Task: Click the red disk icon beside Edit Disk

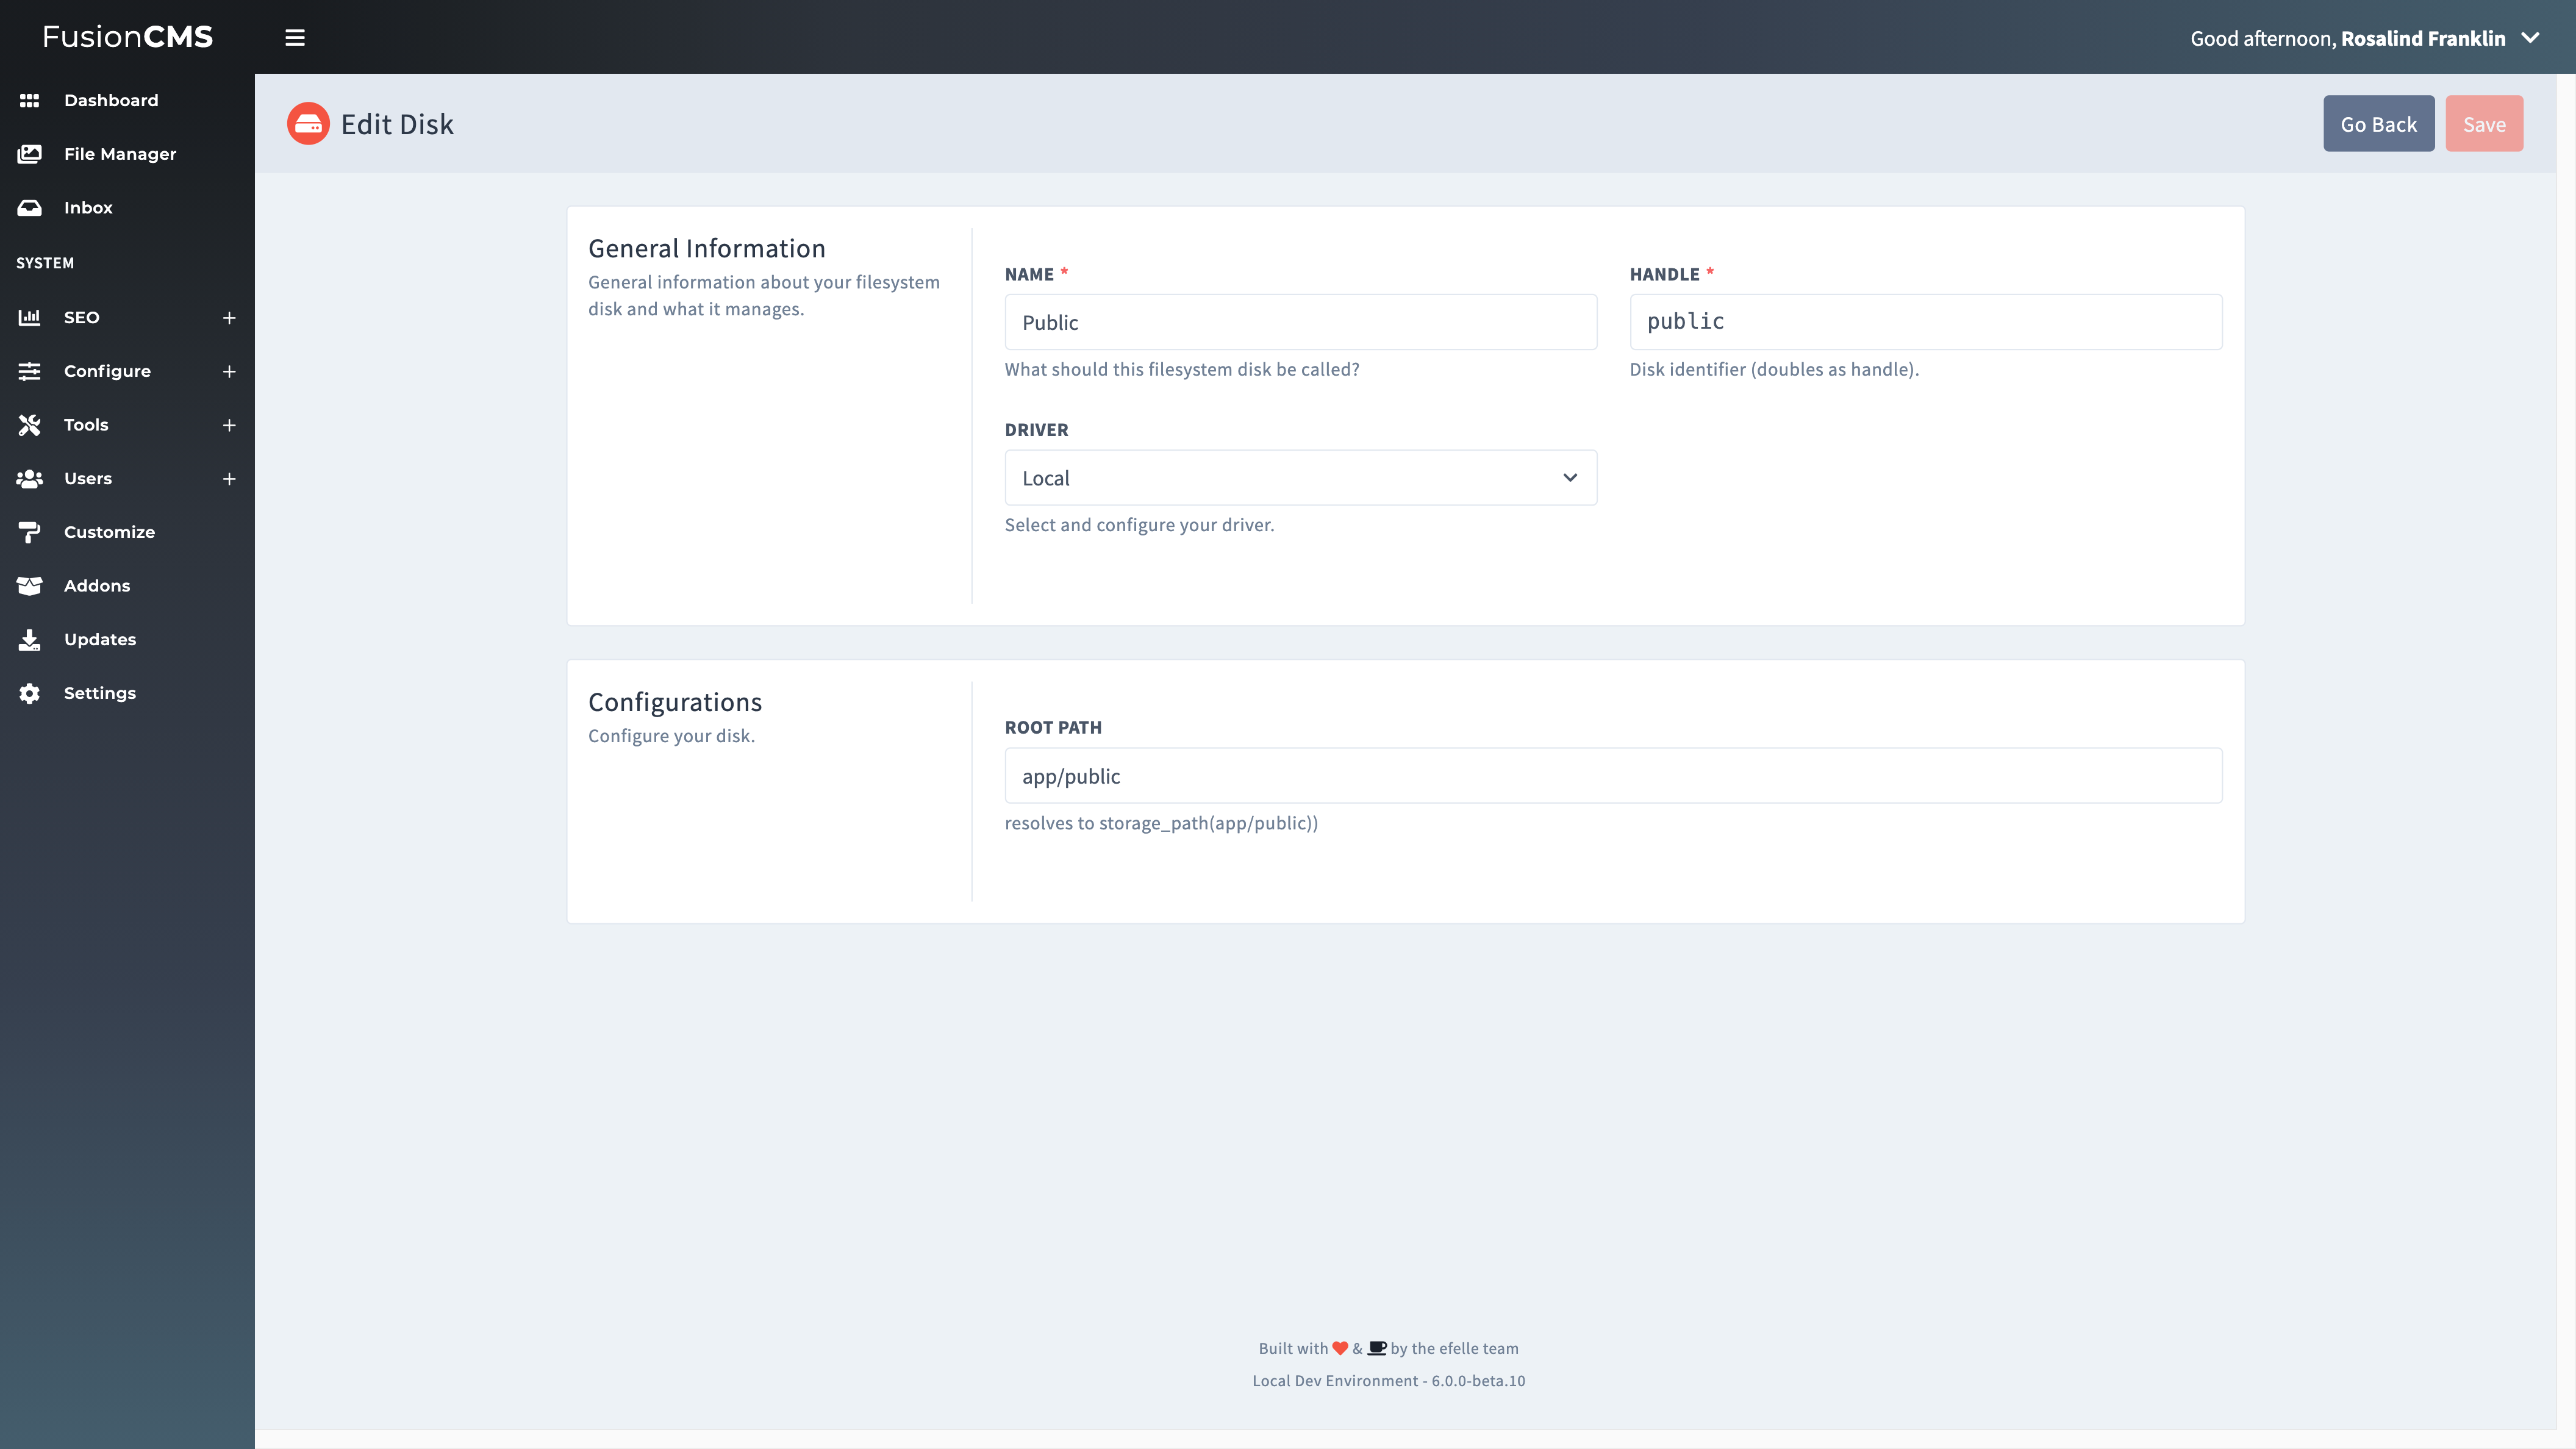Action: (308, 124)
